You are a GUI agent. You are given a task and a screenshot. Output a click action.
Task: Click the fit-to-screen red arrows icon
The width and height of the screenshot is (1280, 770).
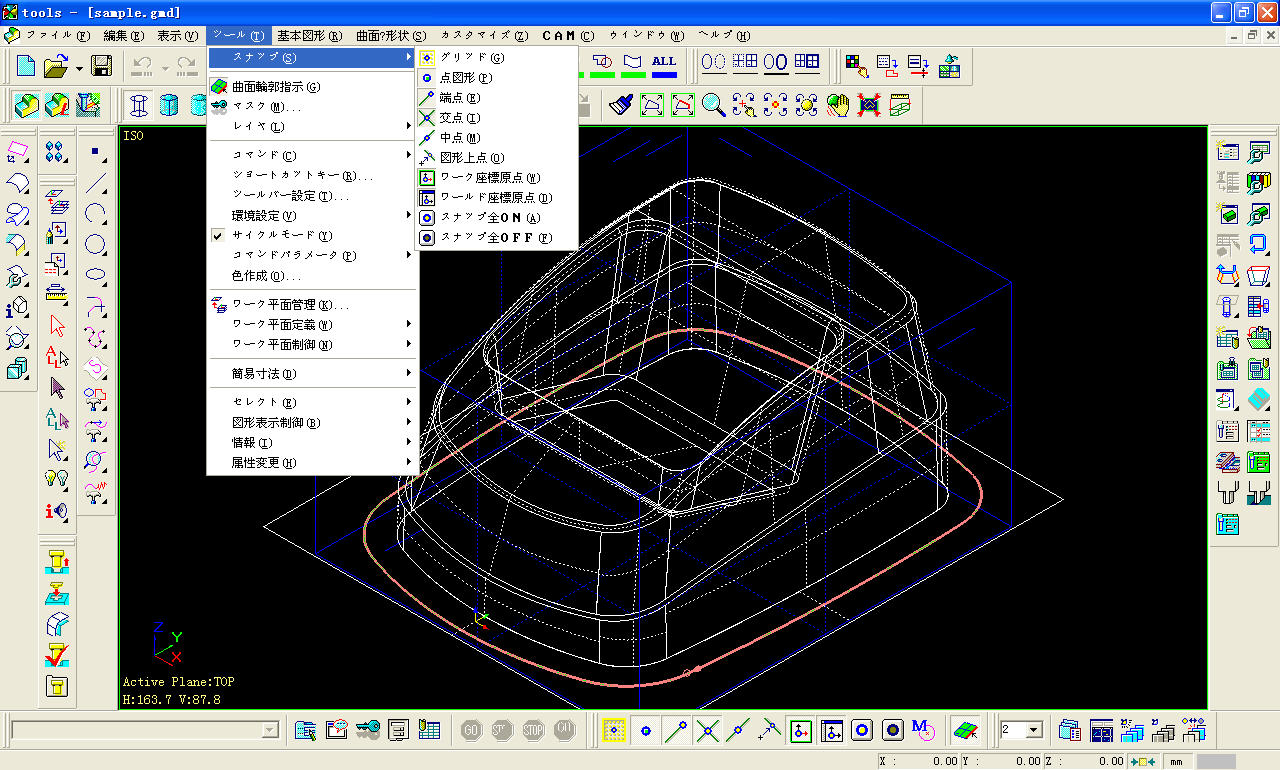(869, 104)
